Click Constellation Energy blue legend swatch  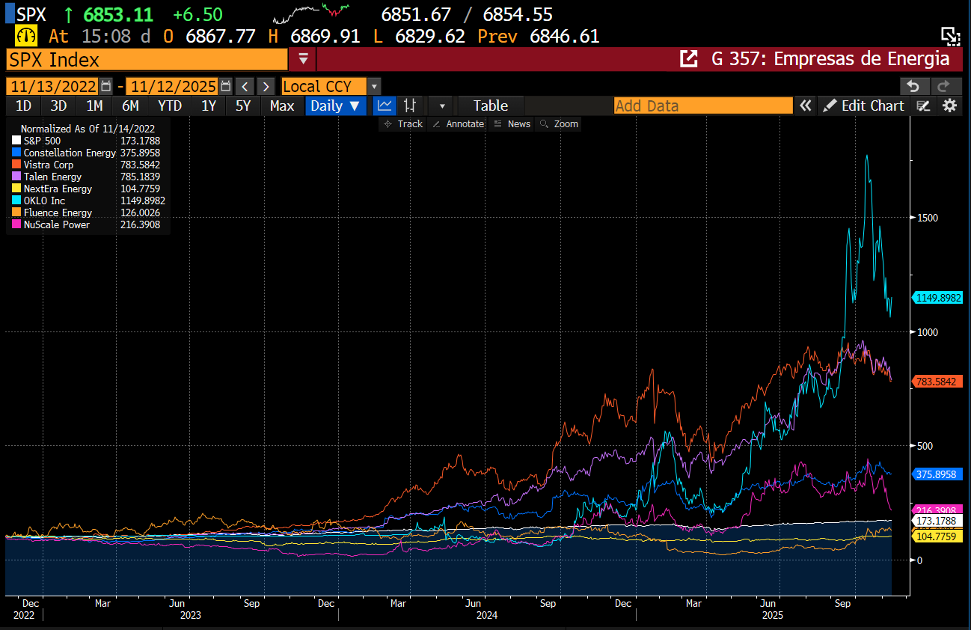16,152
